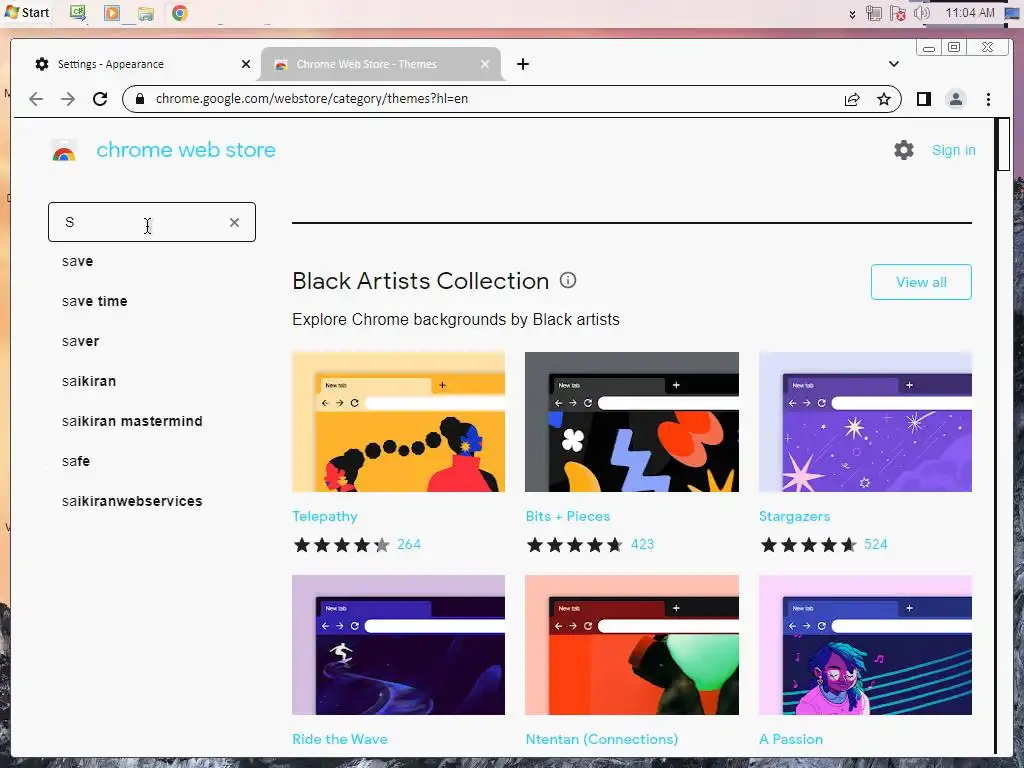
Task: Click Telepathy's 264 rating count
Action: tap(409, 545)
